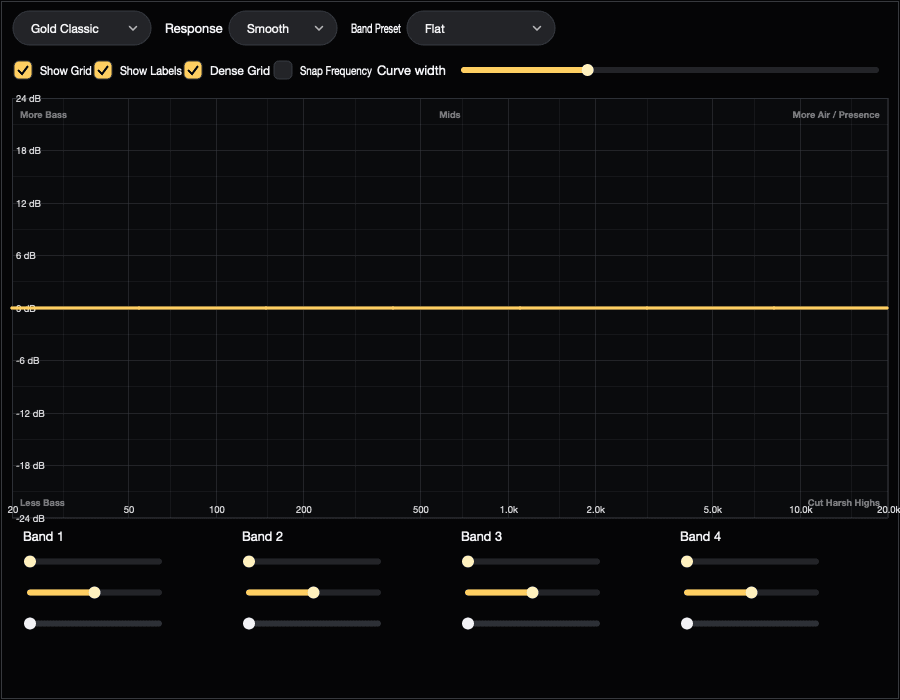Click the 'Less Bass' graph label

click(x=42, y=503)
